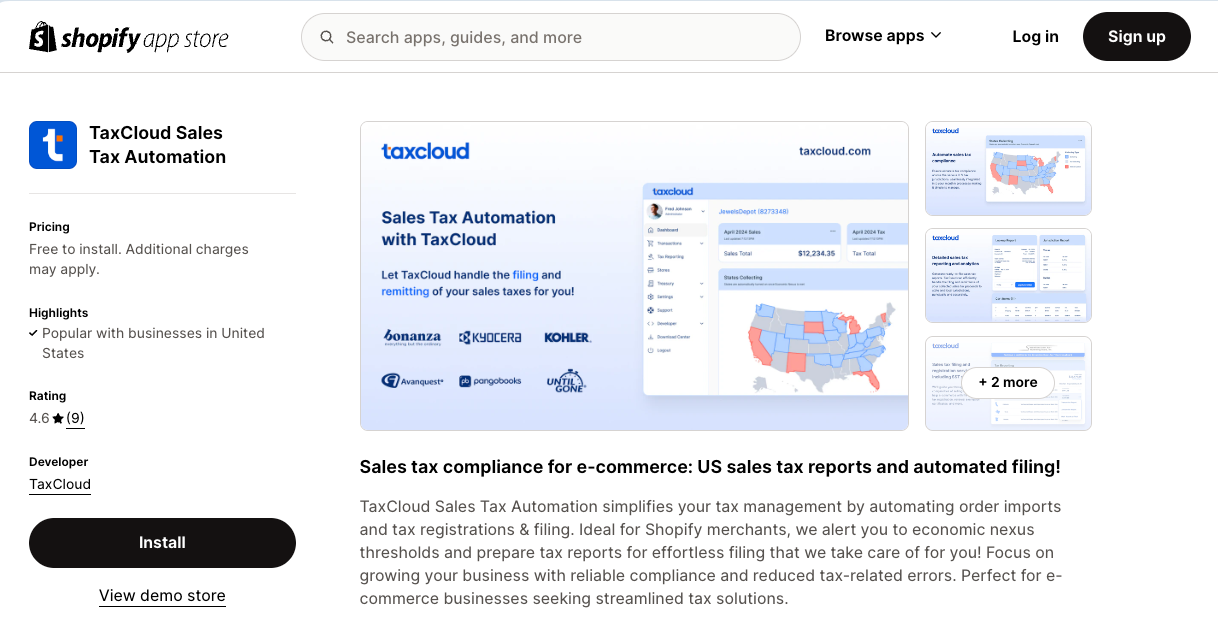Click the 'Highlights' label
Viewport: 1218px width, 618px height.
pyautogui.click(x=59, y=313)
